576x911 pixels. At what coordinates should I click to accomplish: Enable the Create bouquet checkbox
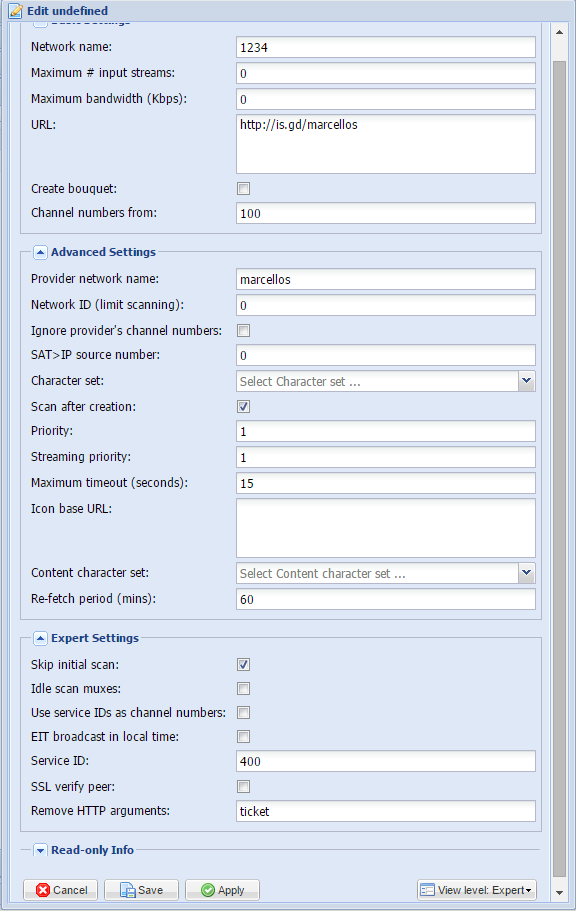pos(244,188)
